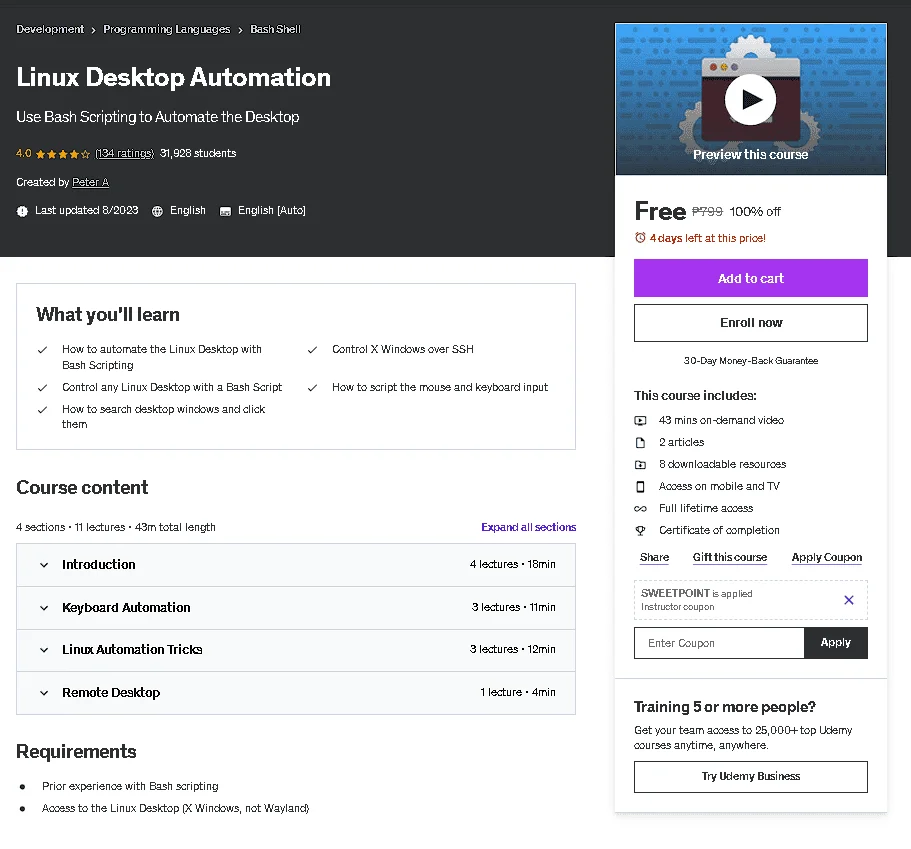Click the first breadcrumb arrow separator
This screenshot has height=849, width=911.
pyautogui.click(x=93, y=30)
